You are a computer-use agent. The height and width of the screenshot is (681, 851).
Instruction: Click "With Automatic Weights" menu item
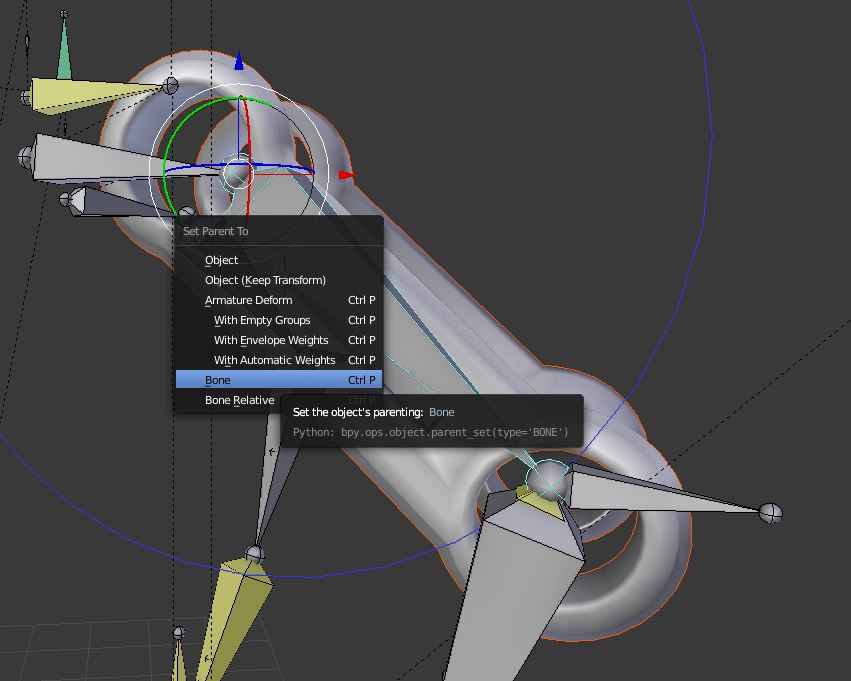[x=274, y=360]
